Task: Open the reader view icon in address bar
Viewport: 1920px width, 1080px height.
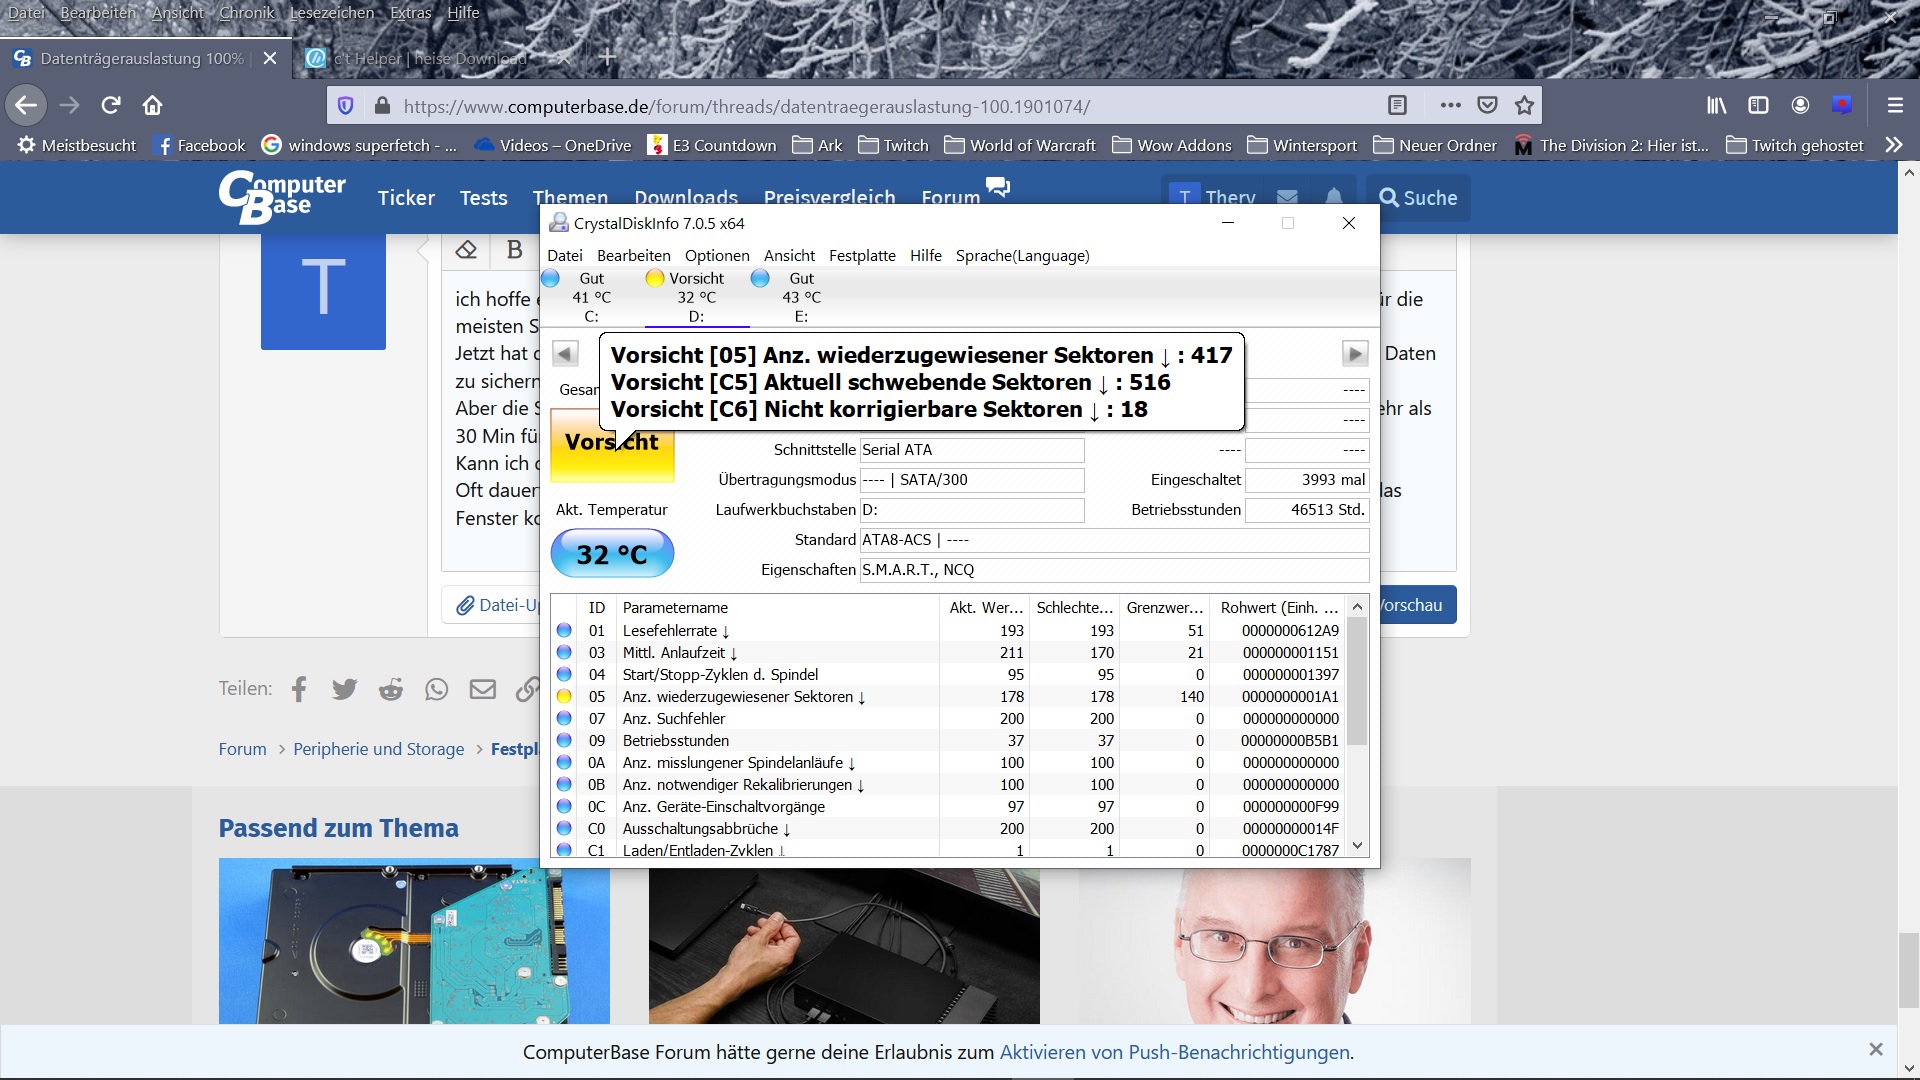Action: coord(1397,105)
